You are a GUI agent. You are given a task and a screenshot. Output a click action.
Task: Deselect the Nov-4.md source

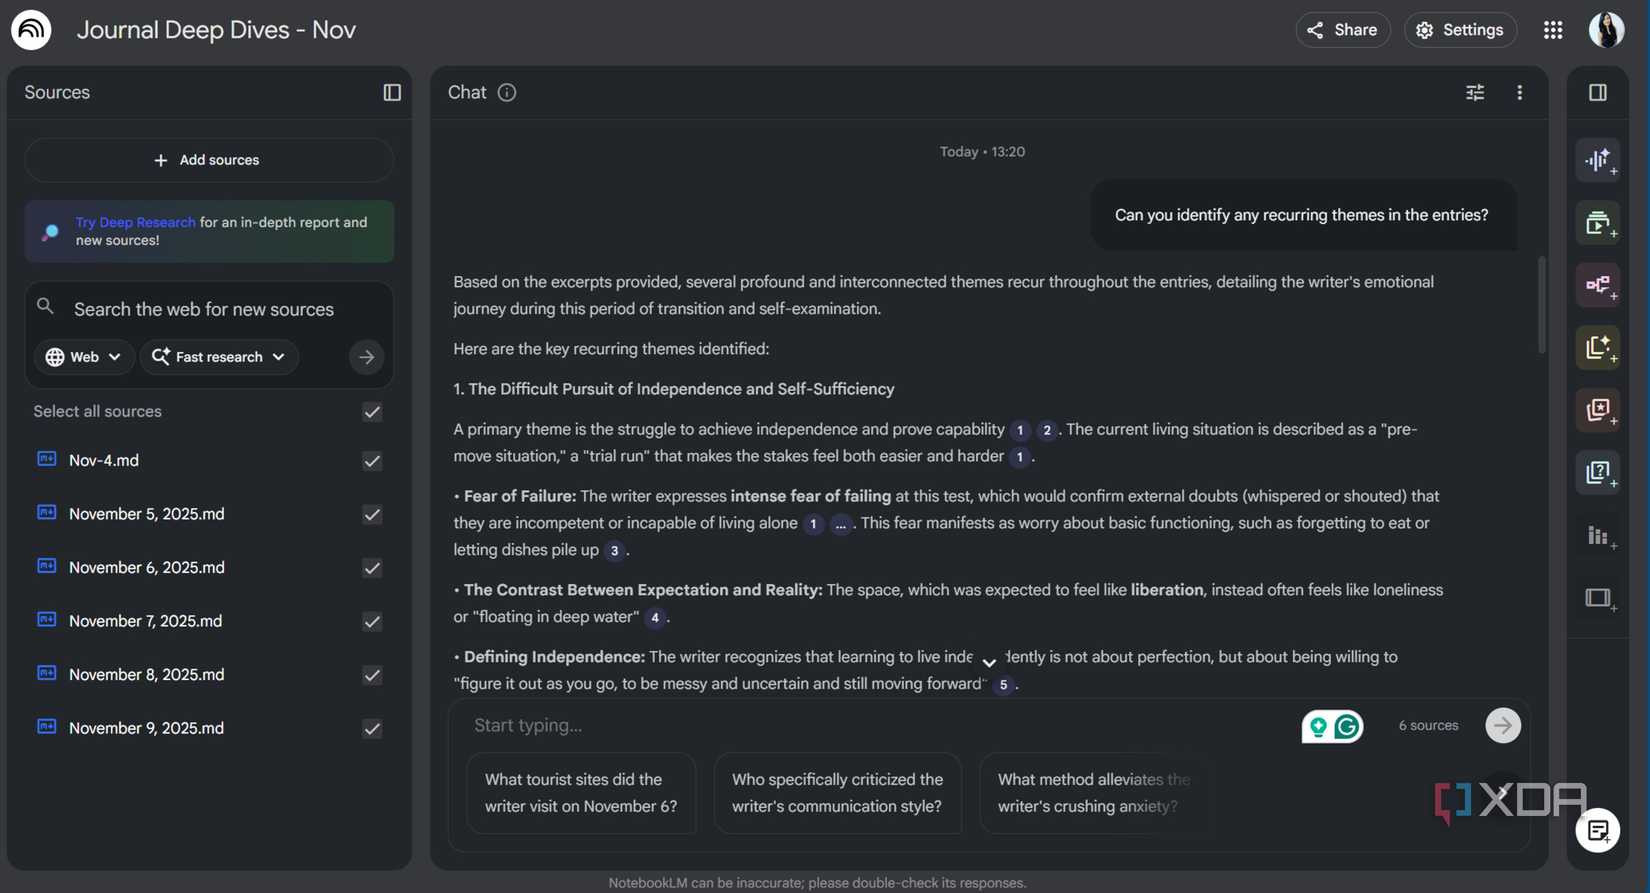coord(371,461)
